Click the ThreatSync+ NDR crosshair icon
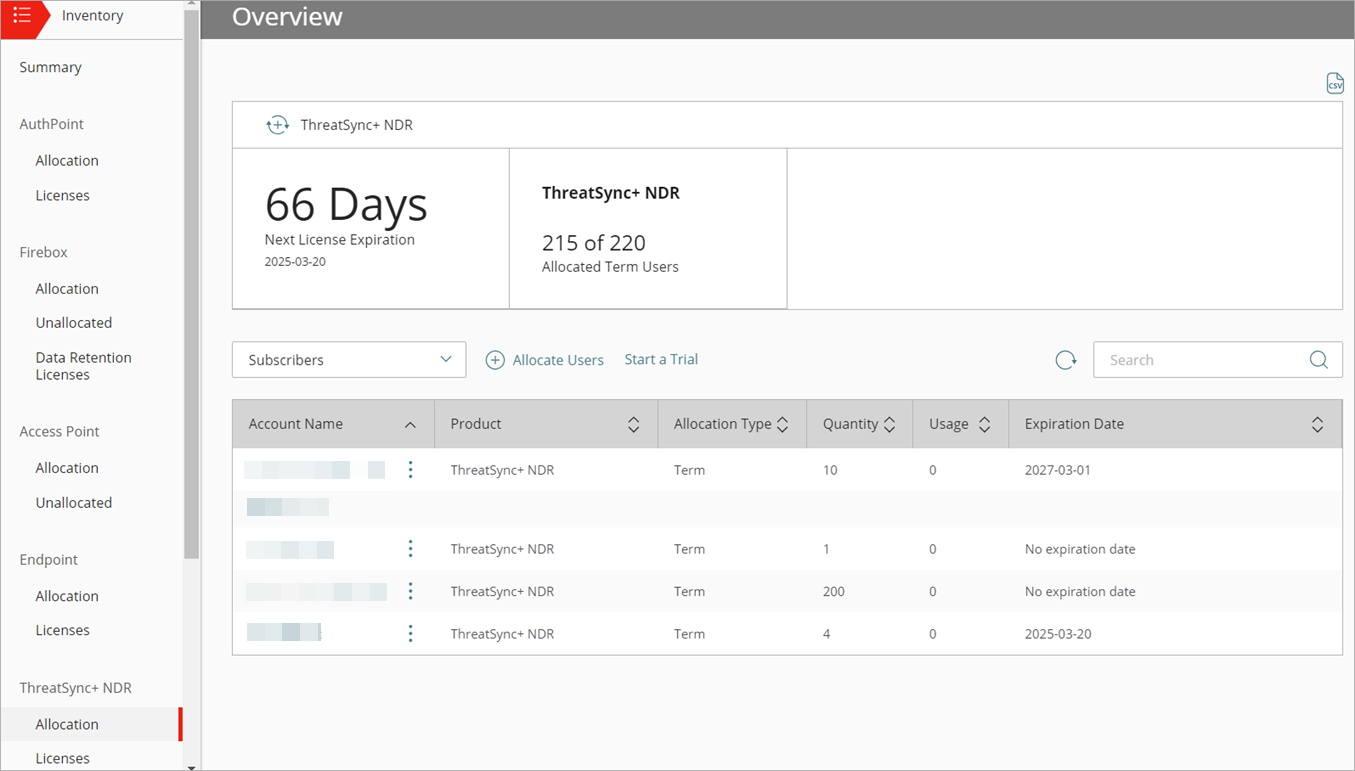Viewport: 1355px width, 771px height. (x=278, y=124)
